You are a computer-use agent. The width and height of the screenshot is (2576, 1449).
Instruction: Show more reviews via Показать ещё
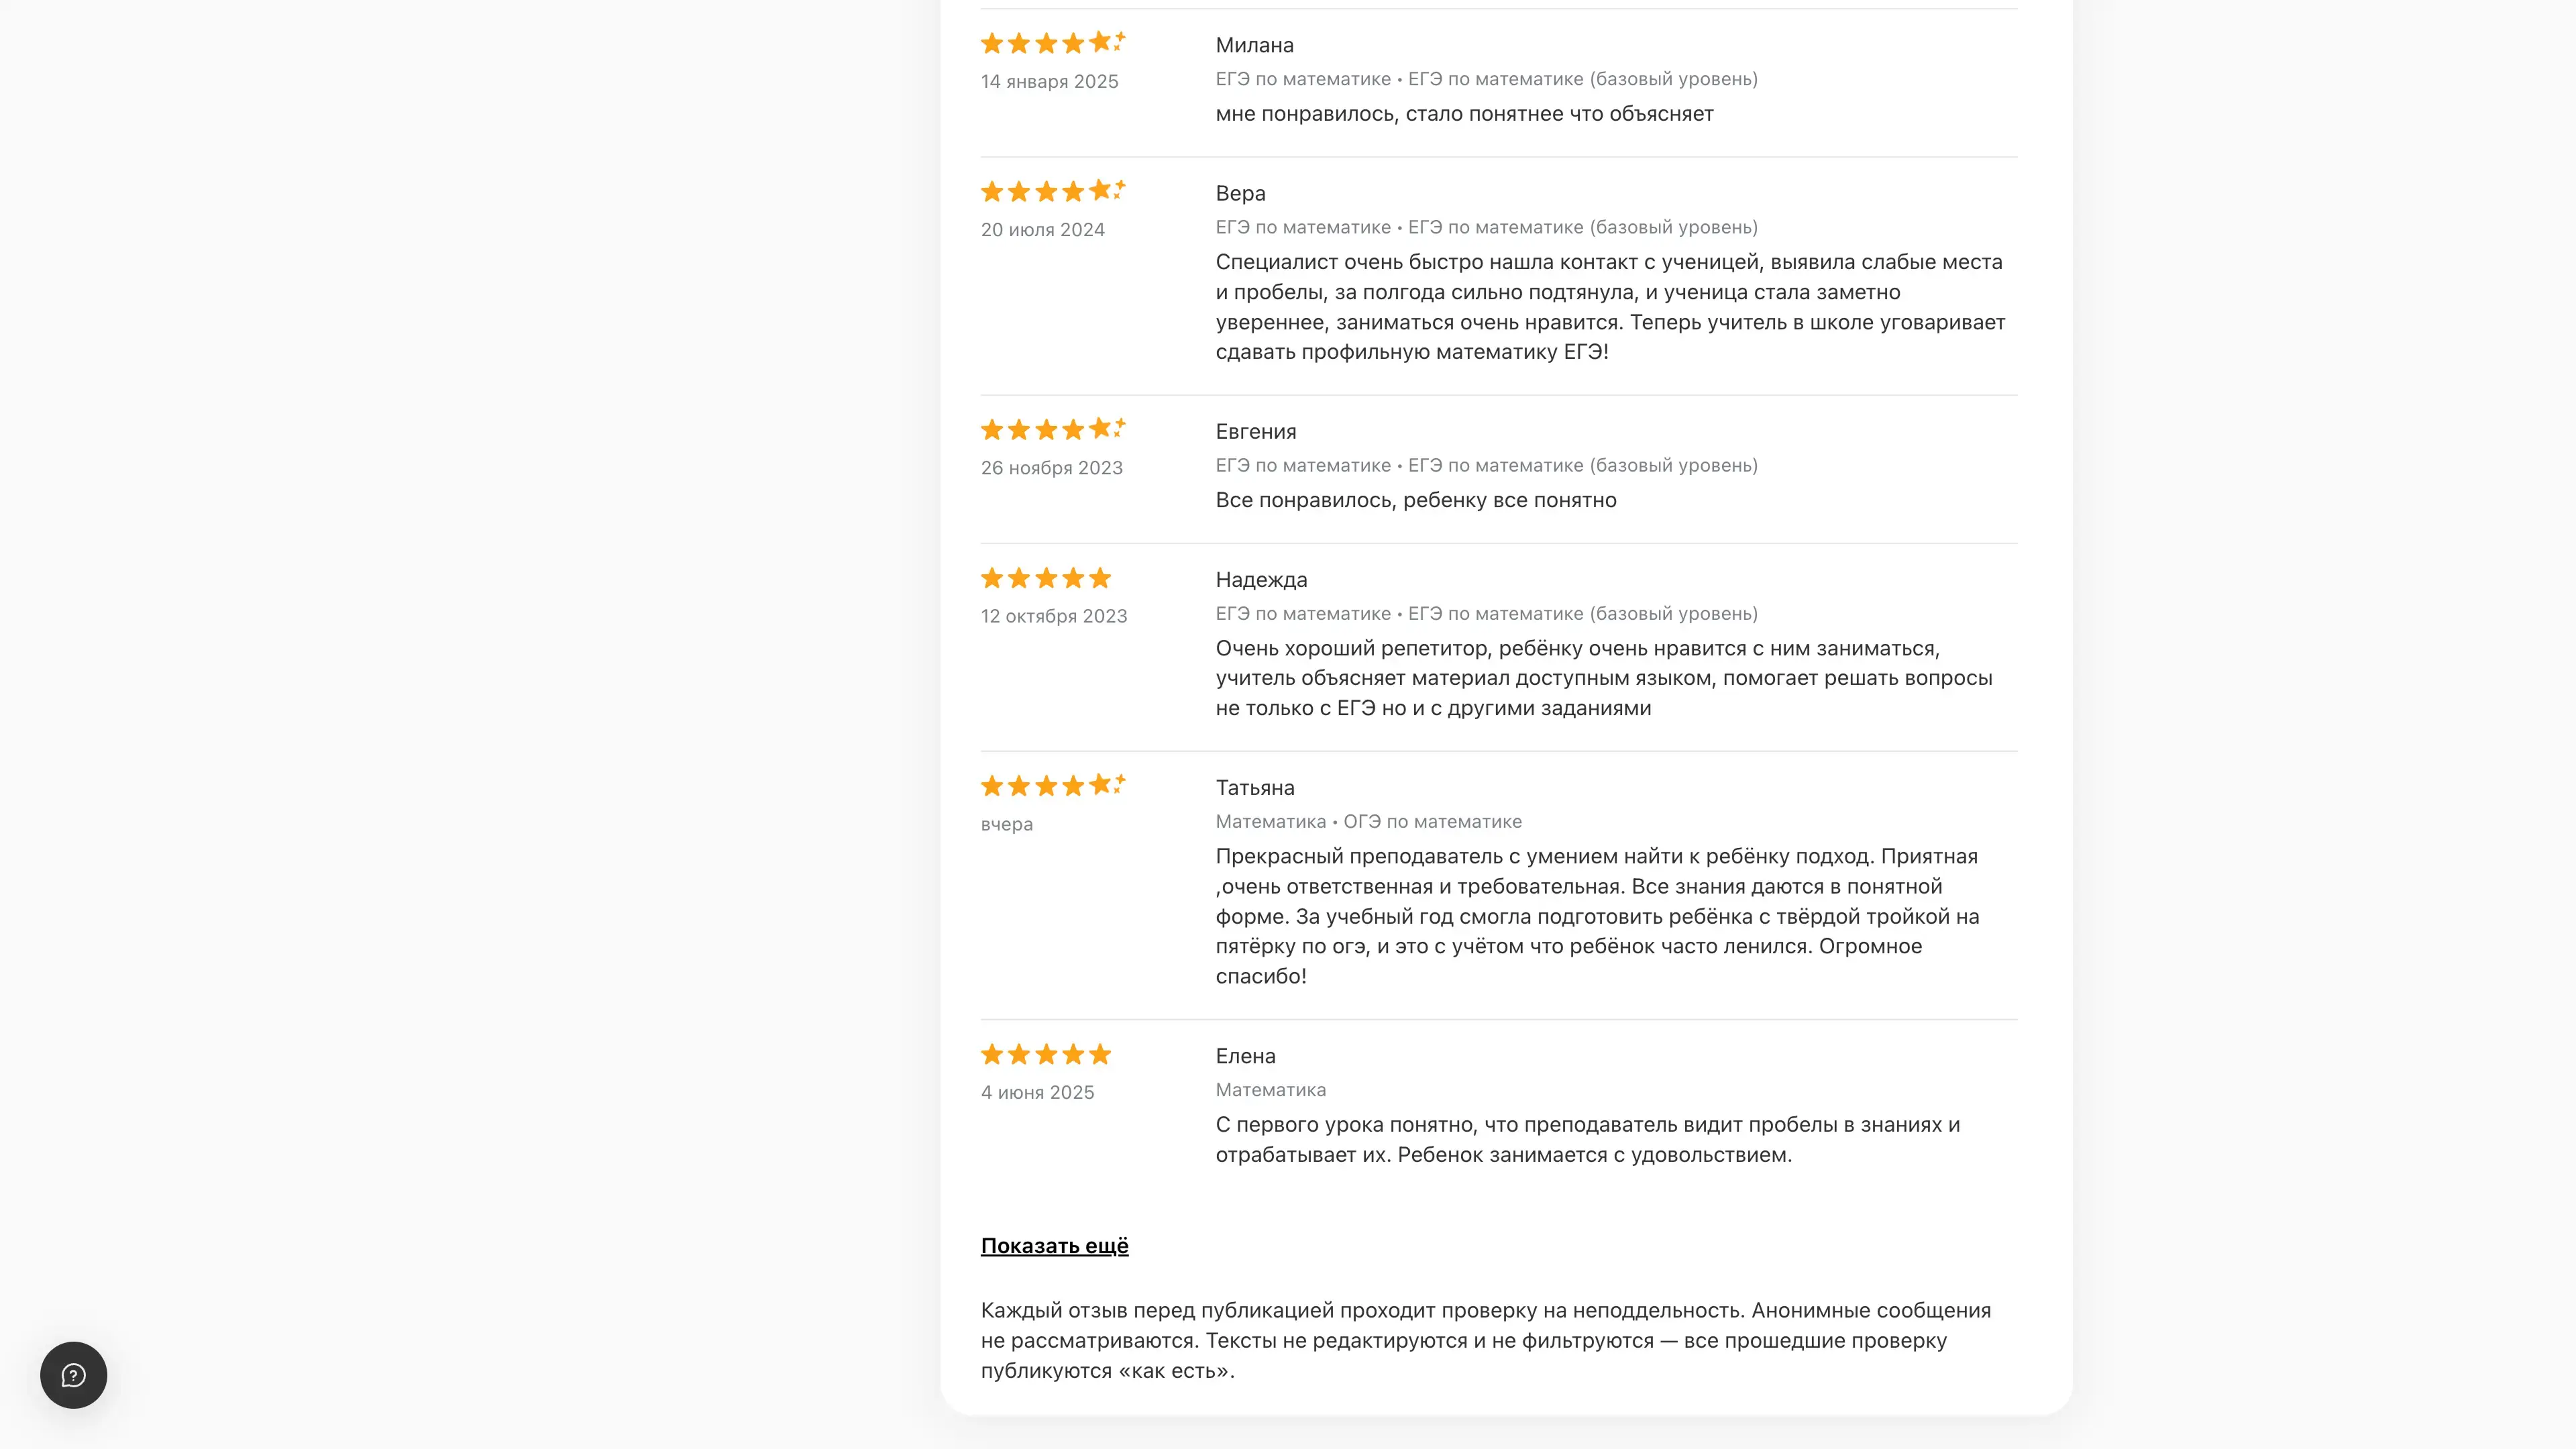[x=1054, y=1246]
